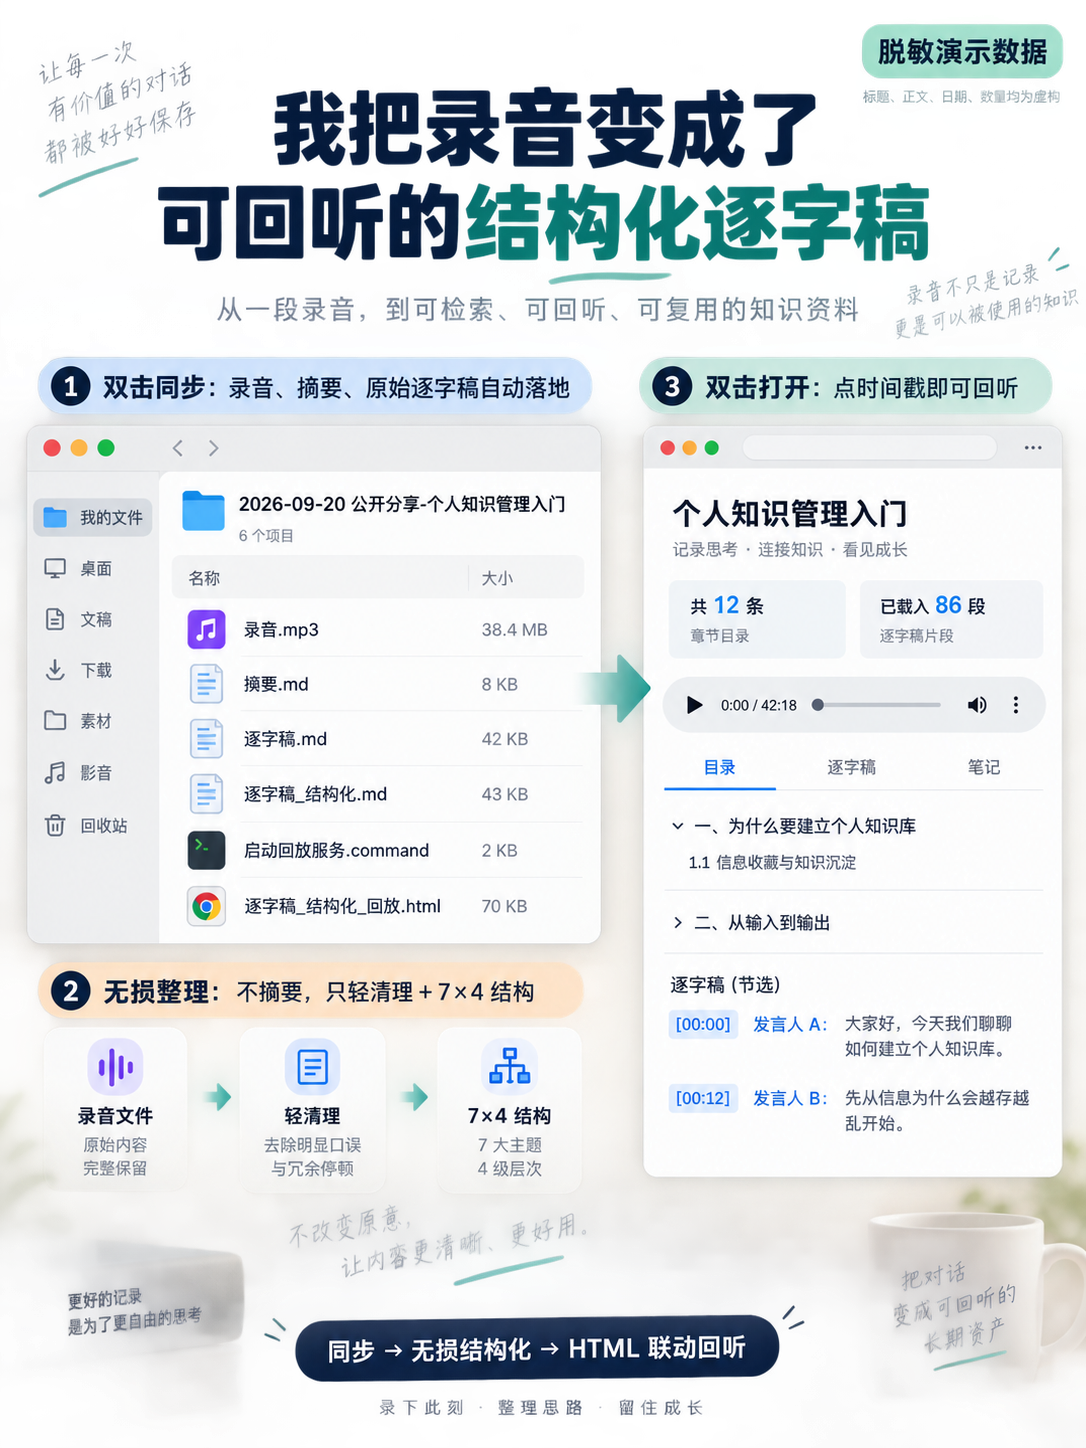
Task: Click the document icon of 逐字稿_结构化.md
Action: point(207,794)
